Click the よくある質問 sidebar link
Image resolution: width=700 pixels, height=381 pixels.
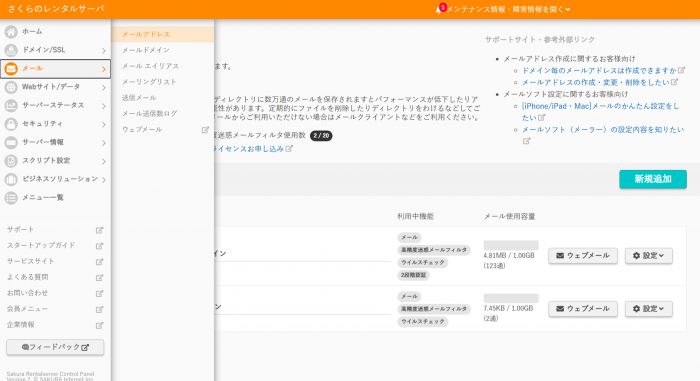(27, 277)
